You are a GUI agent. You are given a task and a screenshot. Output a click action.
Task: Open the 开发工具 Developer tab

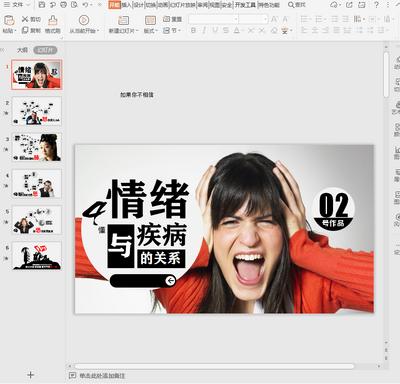click(245, 5)
